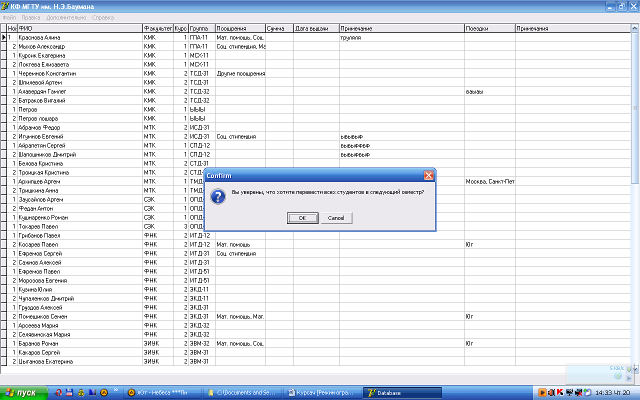Click the cell Другие поощрения
Image resolution: width=640 pixels, height=400 pixels.
[x=240, y=73]
